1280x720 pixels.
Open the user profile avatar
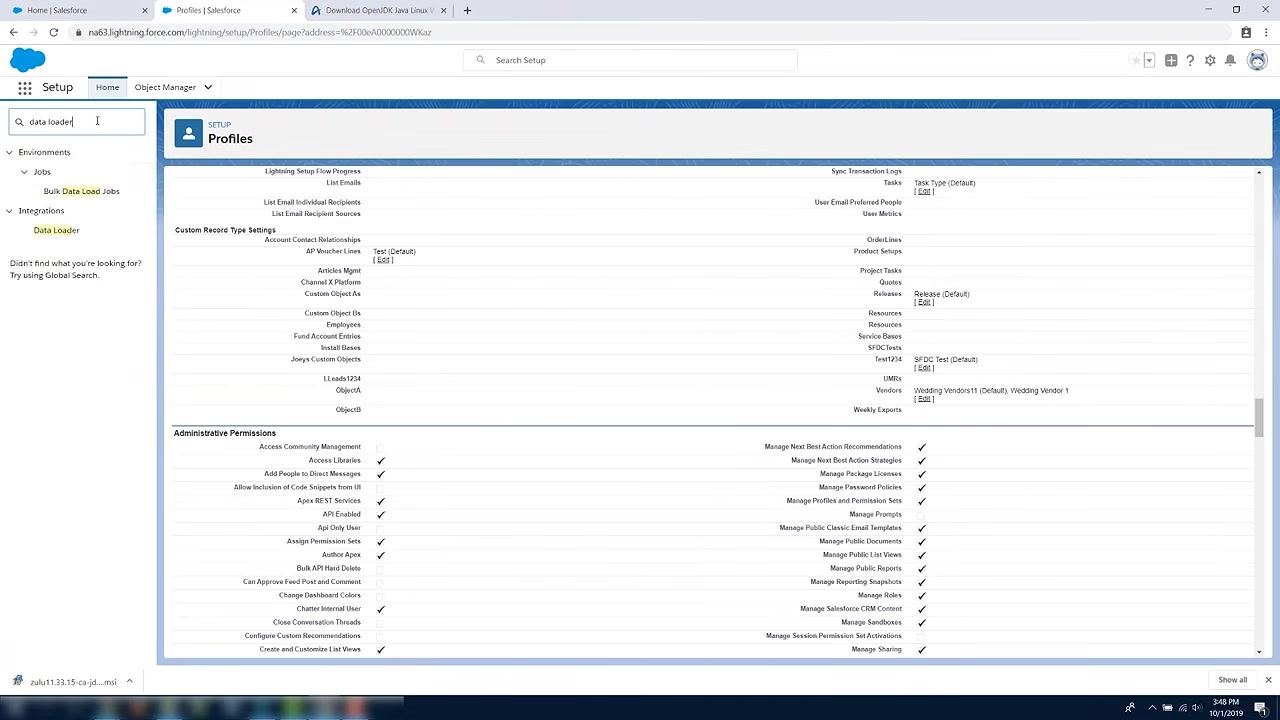coord(1257,60)
